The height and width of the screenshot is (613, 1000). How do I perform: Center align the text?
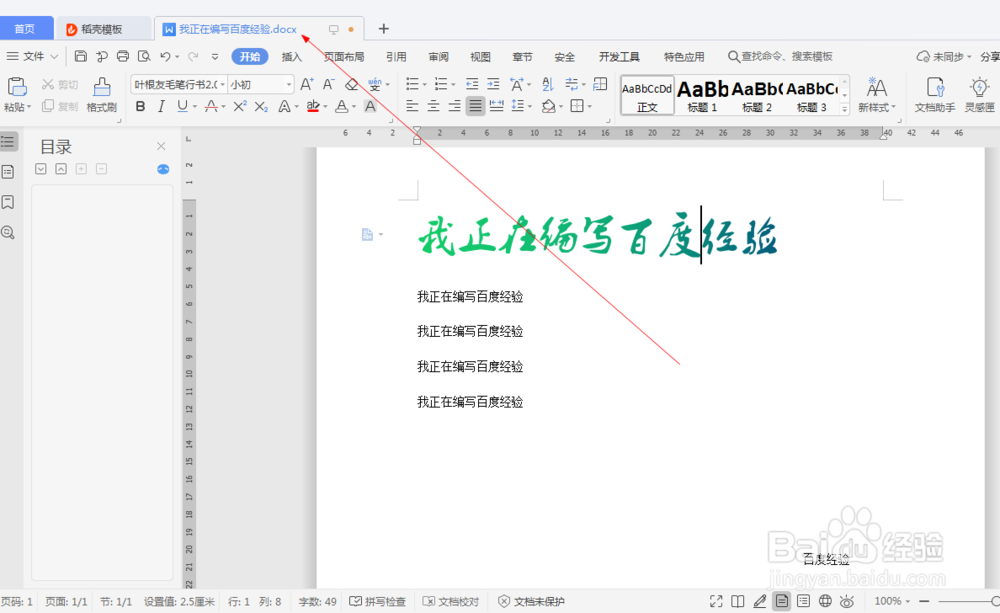click(x=434, y=106)
